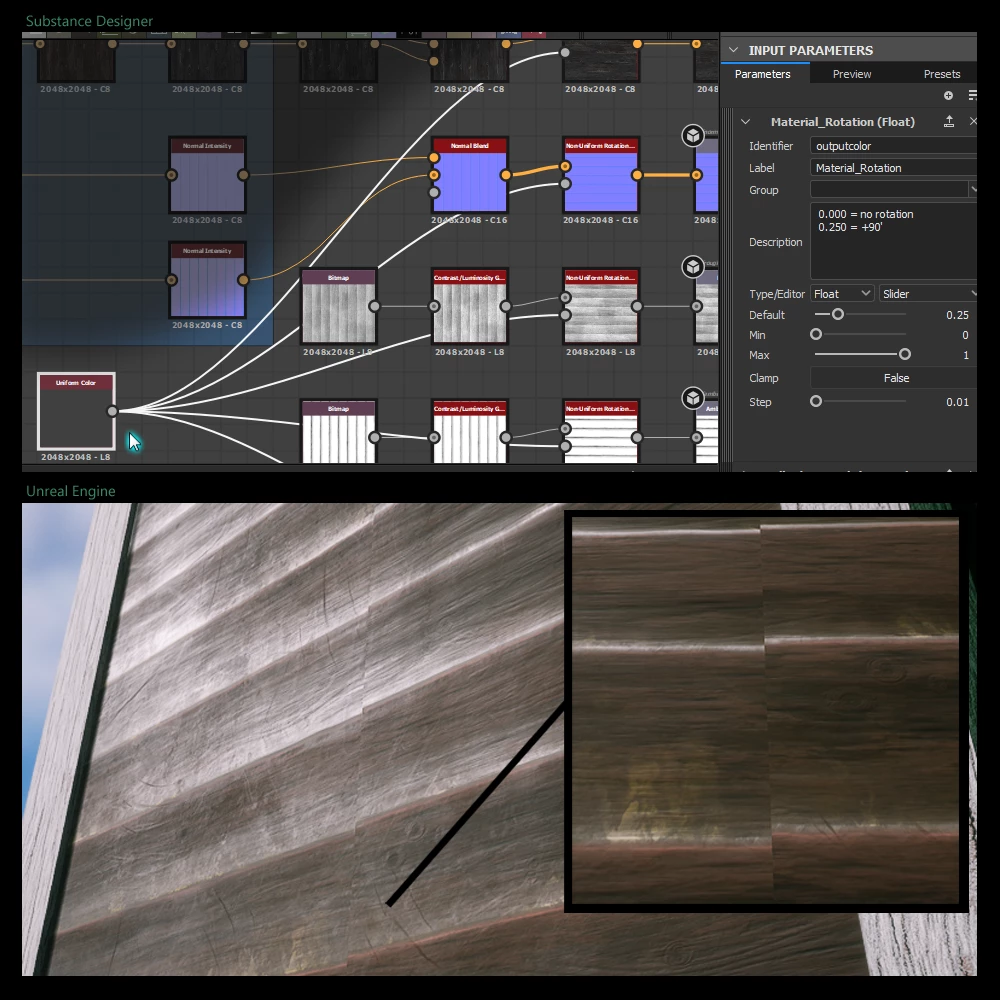Select the Uniform Color node
The image size is (1000, 1000).
[76, 411]
